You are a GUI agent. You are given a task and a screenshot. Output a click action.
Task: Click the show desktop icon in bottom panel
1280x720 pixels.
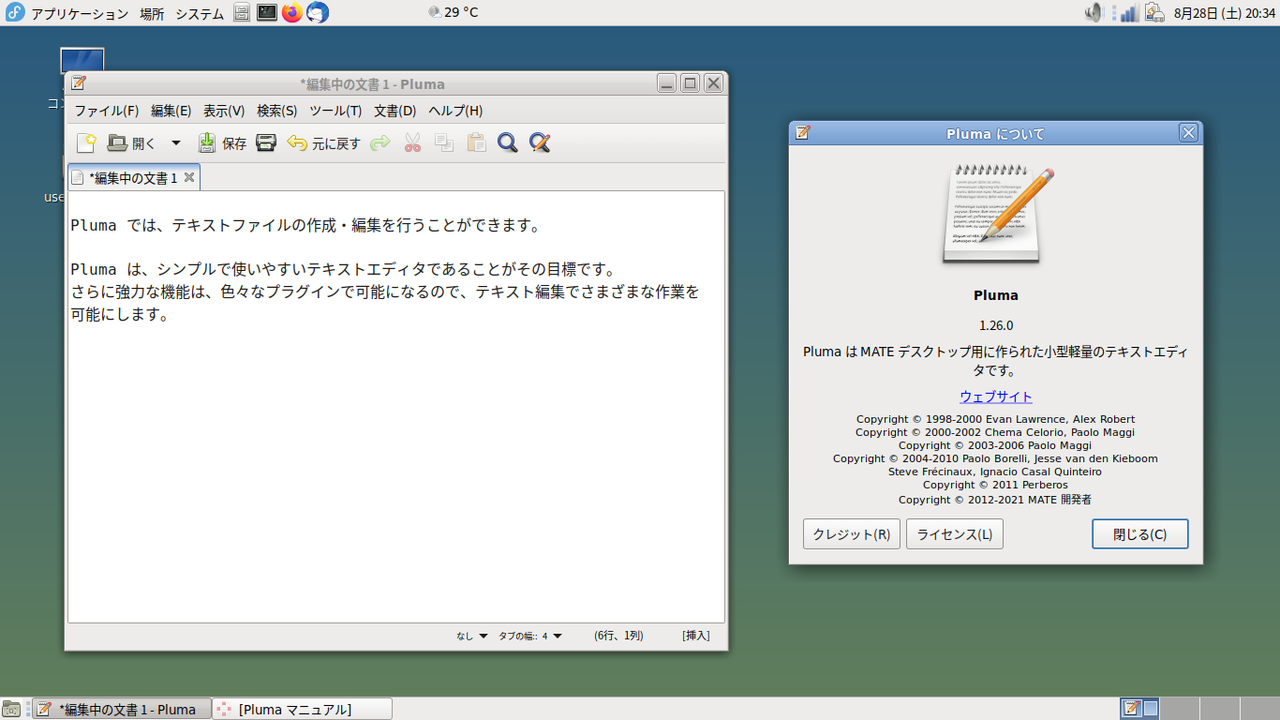click(x=11, y=709)
